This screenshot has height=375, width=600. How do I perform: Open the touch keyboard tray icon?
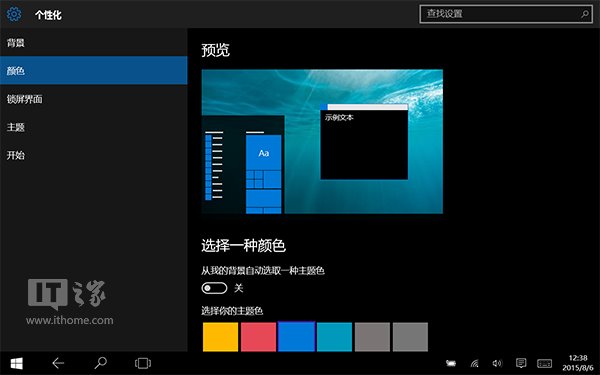(x=544, y=363)
